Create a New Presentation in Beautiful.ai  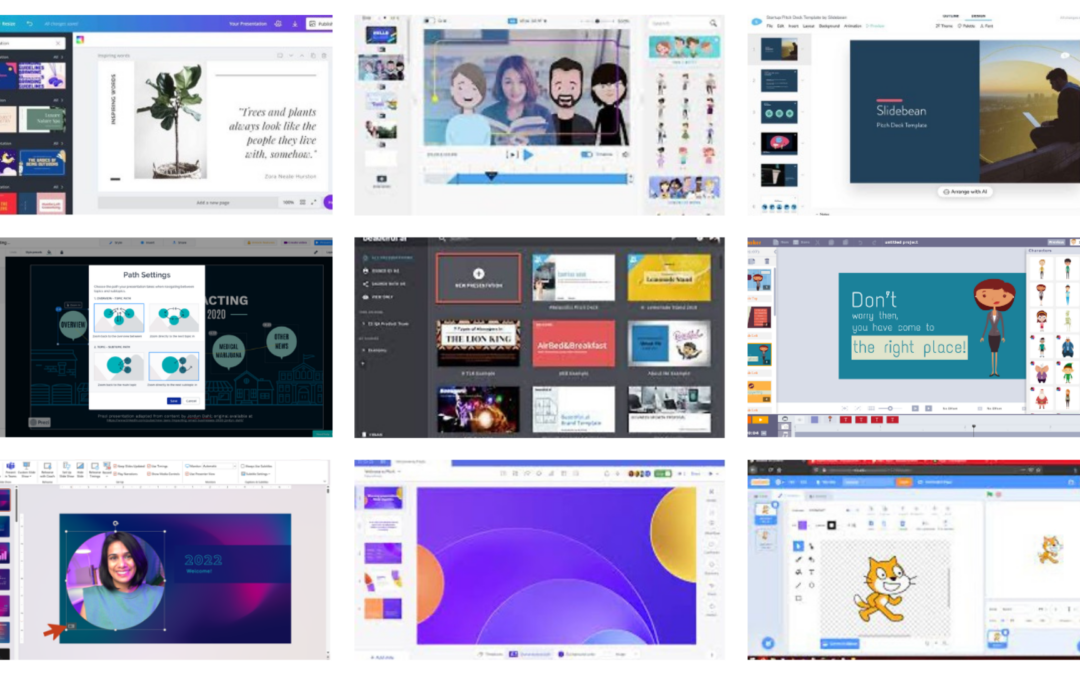[x=478, y=278]
